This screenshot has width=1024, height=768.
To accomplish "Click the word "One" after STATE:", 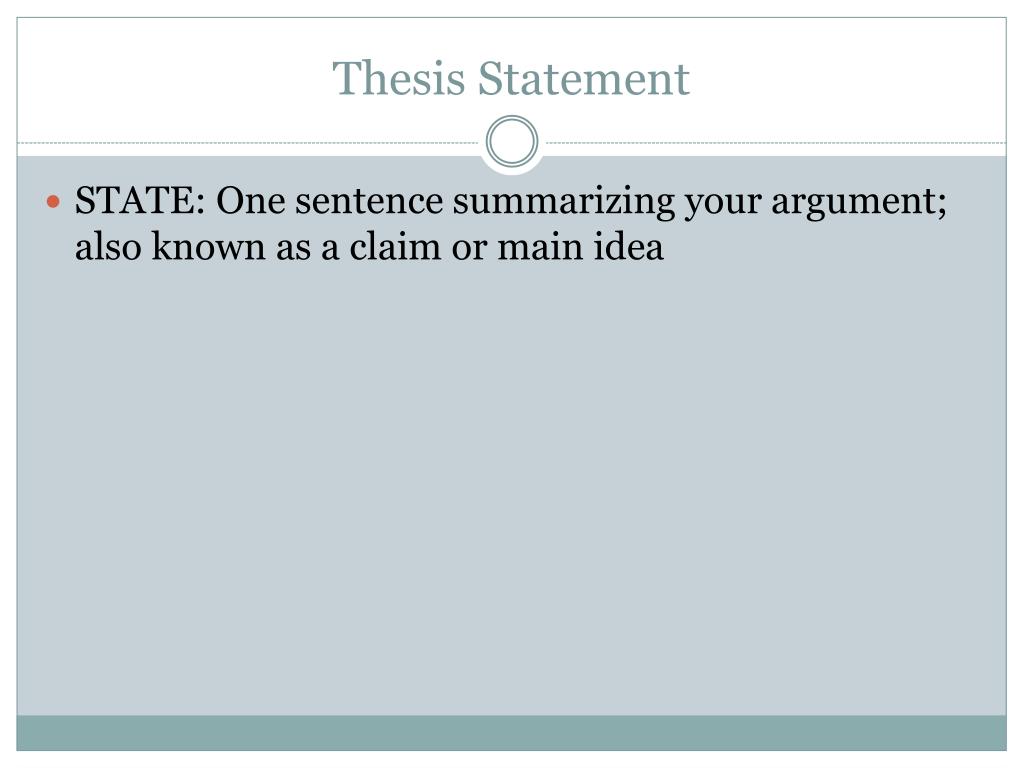I will (x=251, y=200).
